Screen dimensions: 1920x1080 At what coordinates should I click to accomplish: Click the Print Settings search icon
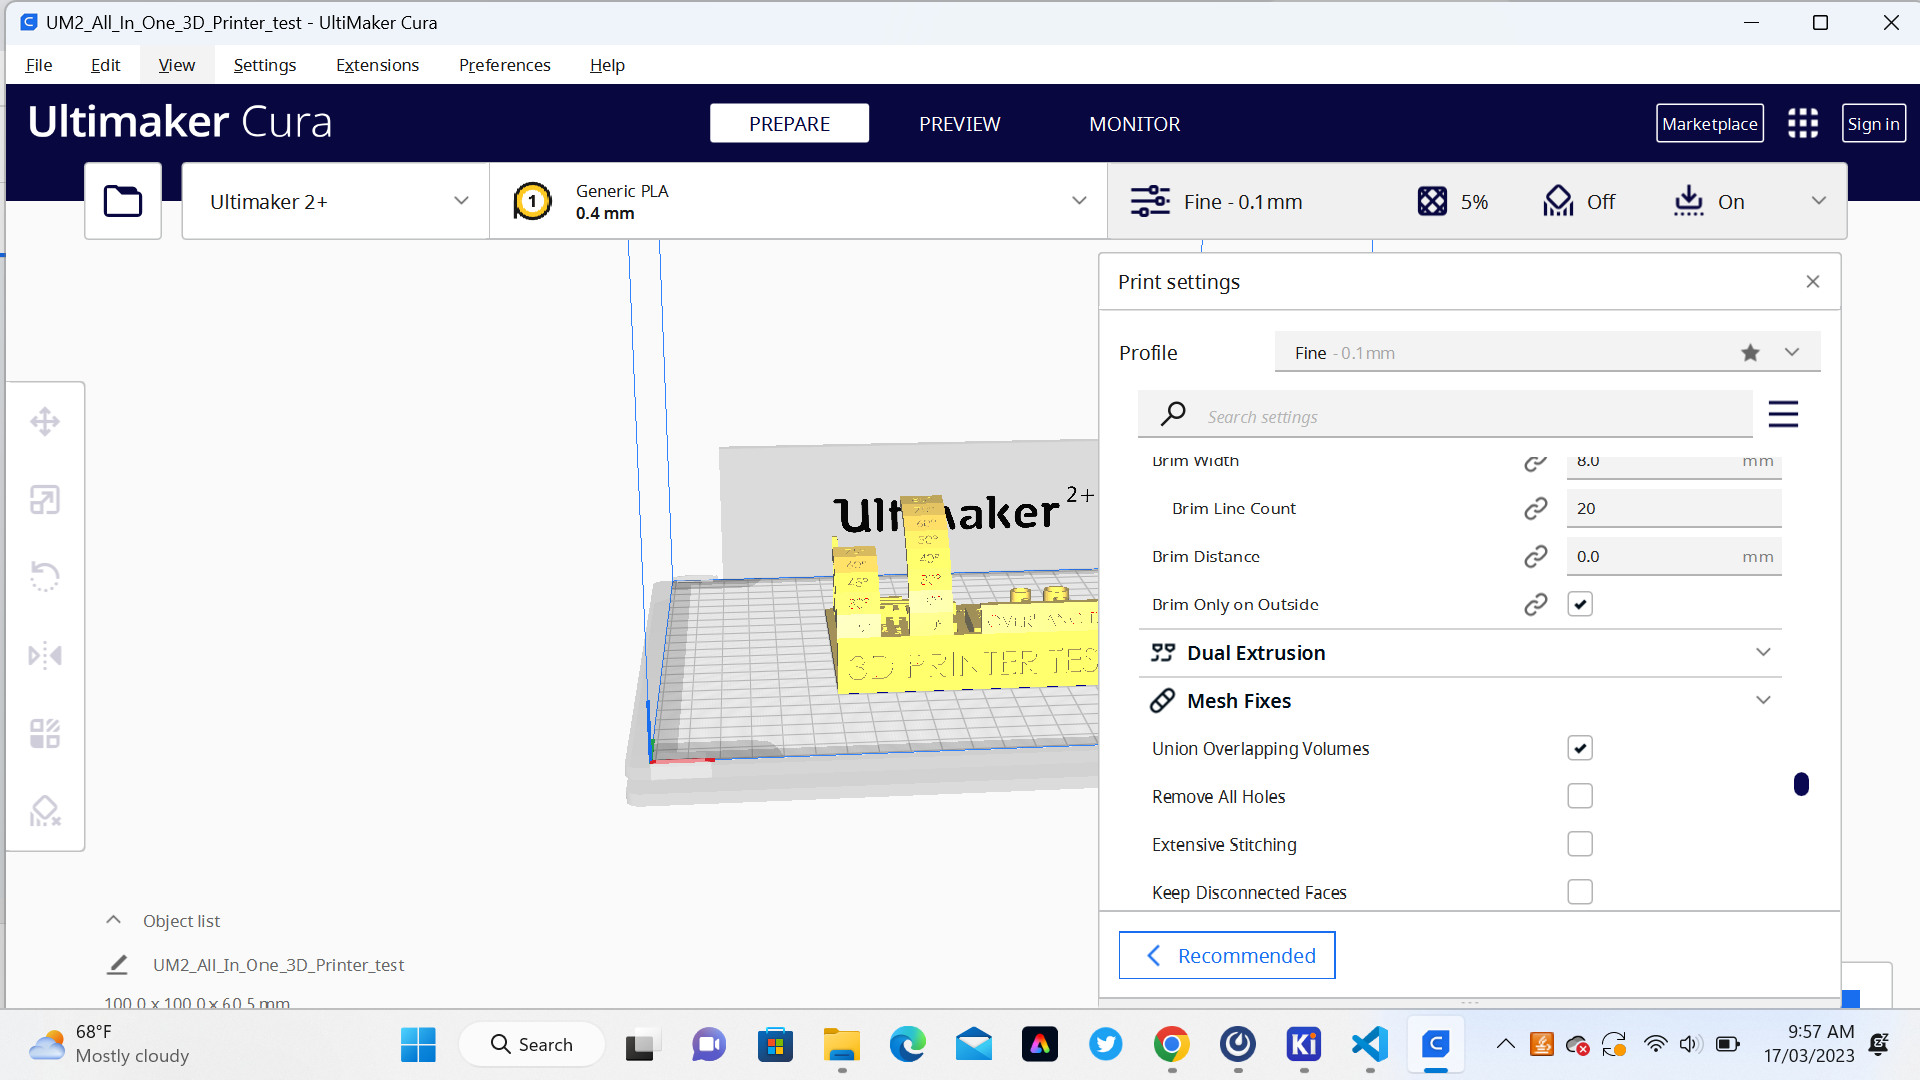[1172, 415]
